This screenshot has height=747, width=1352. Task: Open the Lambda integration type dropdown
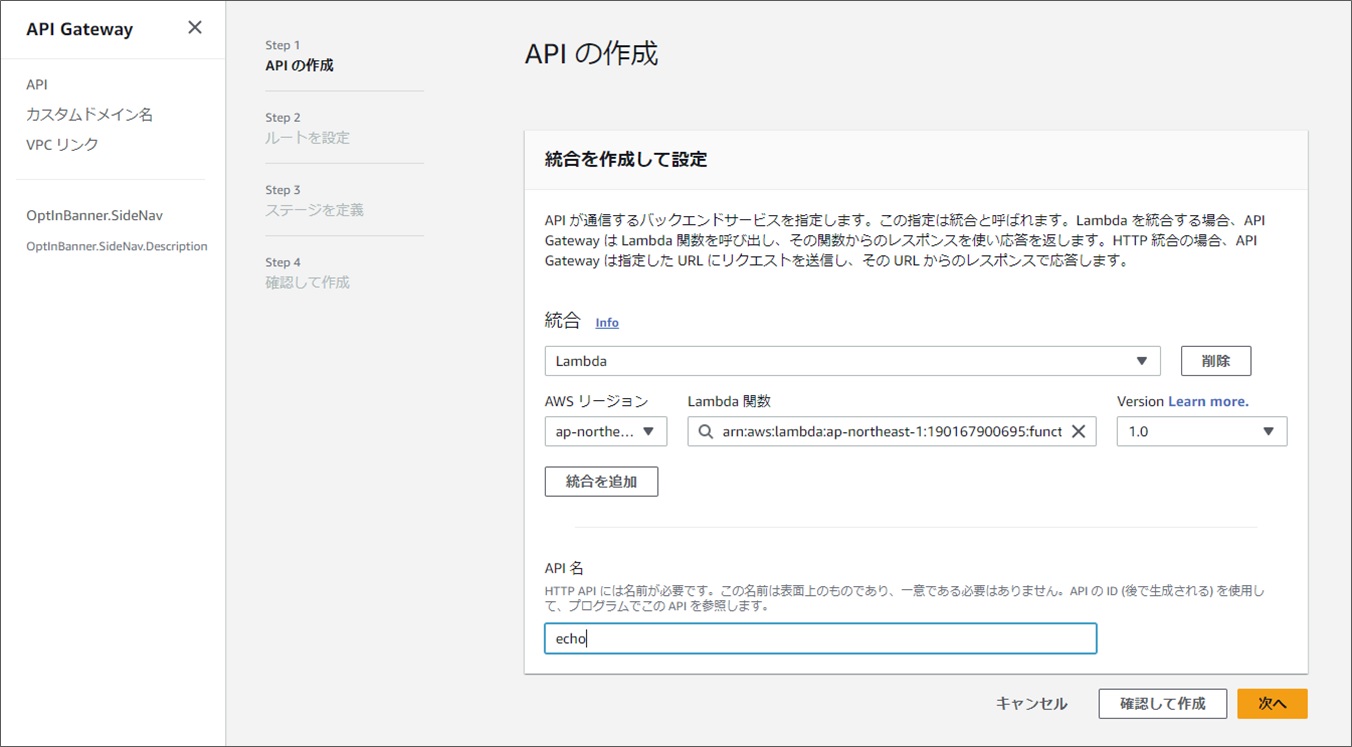tap(852, 361)
